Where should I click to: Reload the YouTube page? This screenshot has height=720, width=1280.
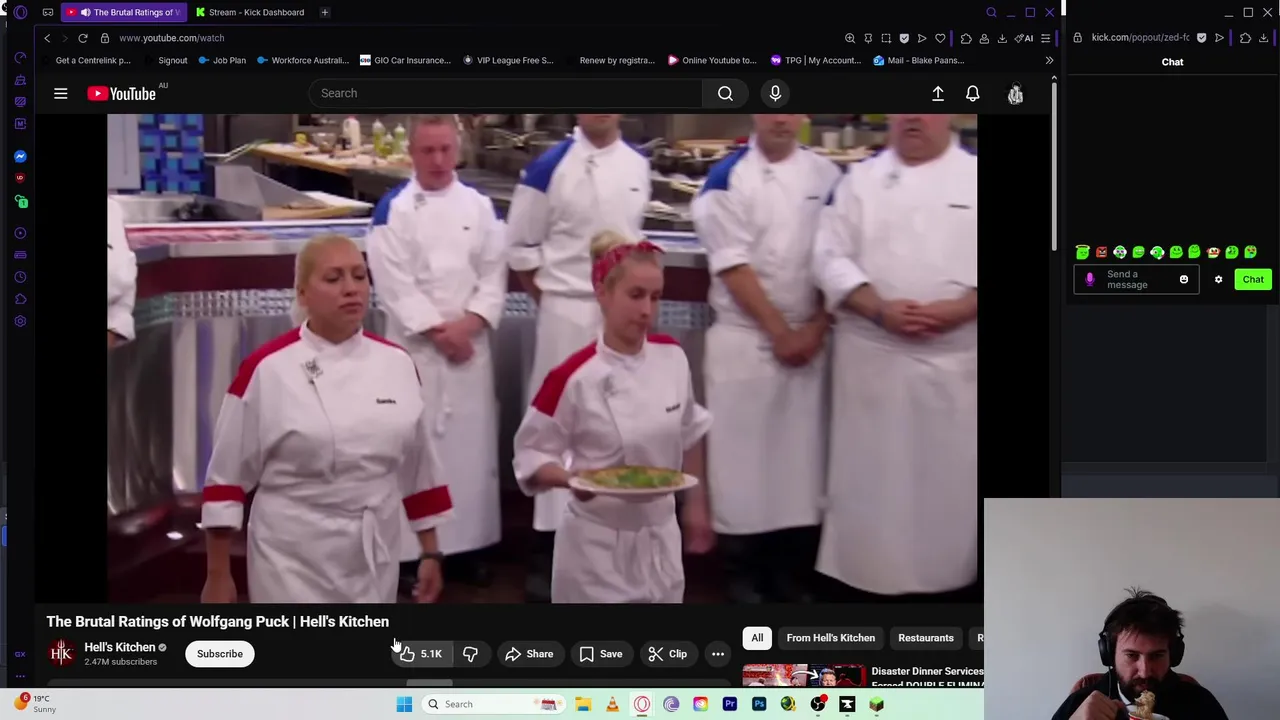83,38
